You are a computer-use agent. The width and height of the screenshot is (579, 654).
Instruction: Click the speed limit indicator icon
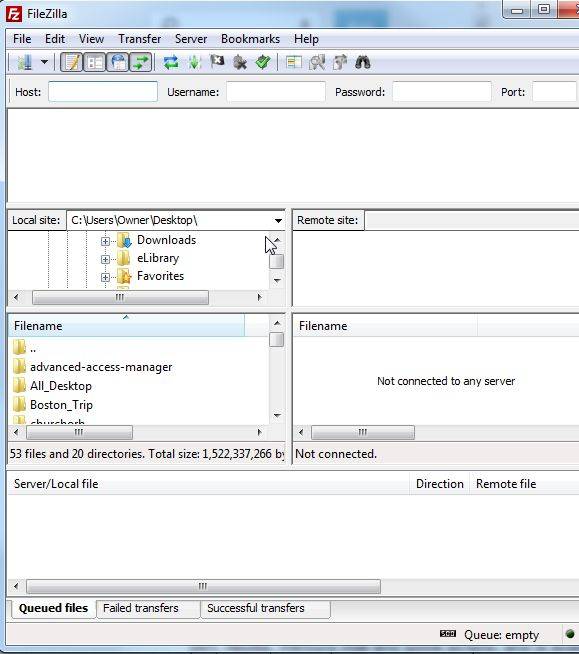448,634
